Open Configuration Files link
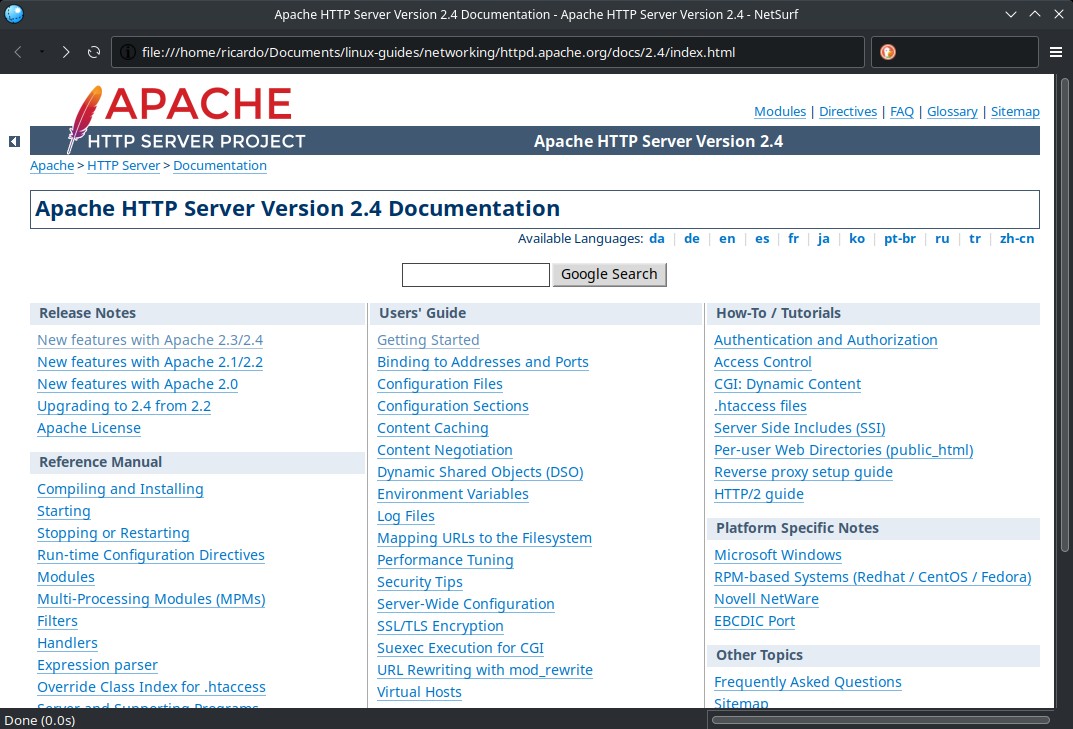1073x729 pixels. pyautogui.click(x=440, y=384)
